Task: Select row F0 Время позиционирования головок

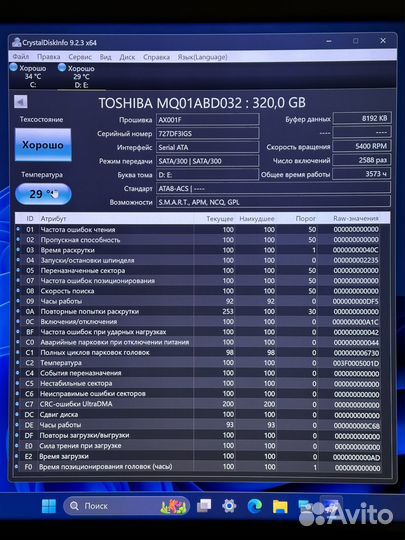Action: [x=198, y=467]
